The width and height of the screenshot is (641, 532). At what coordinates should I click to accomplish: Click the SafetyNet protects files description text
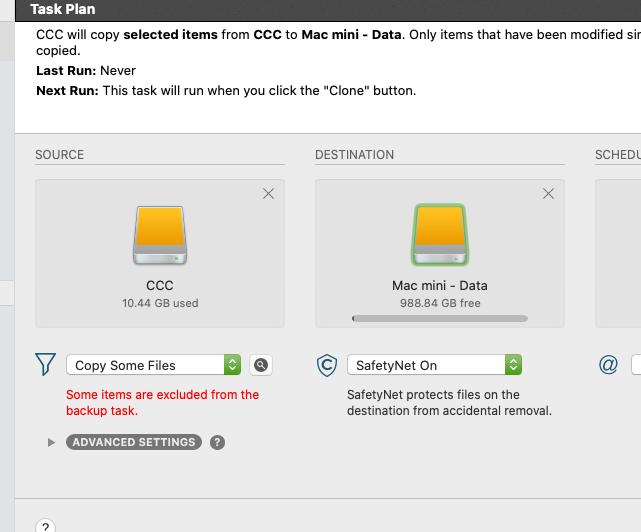[x=449, y=403]
